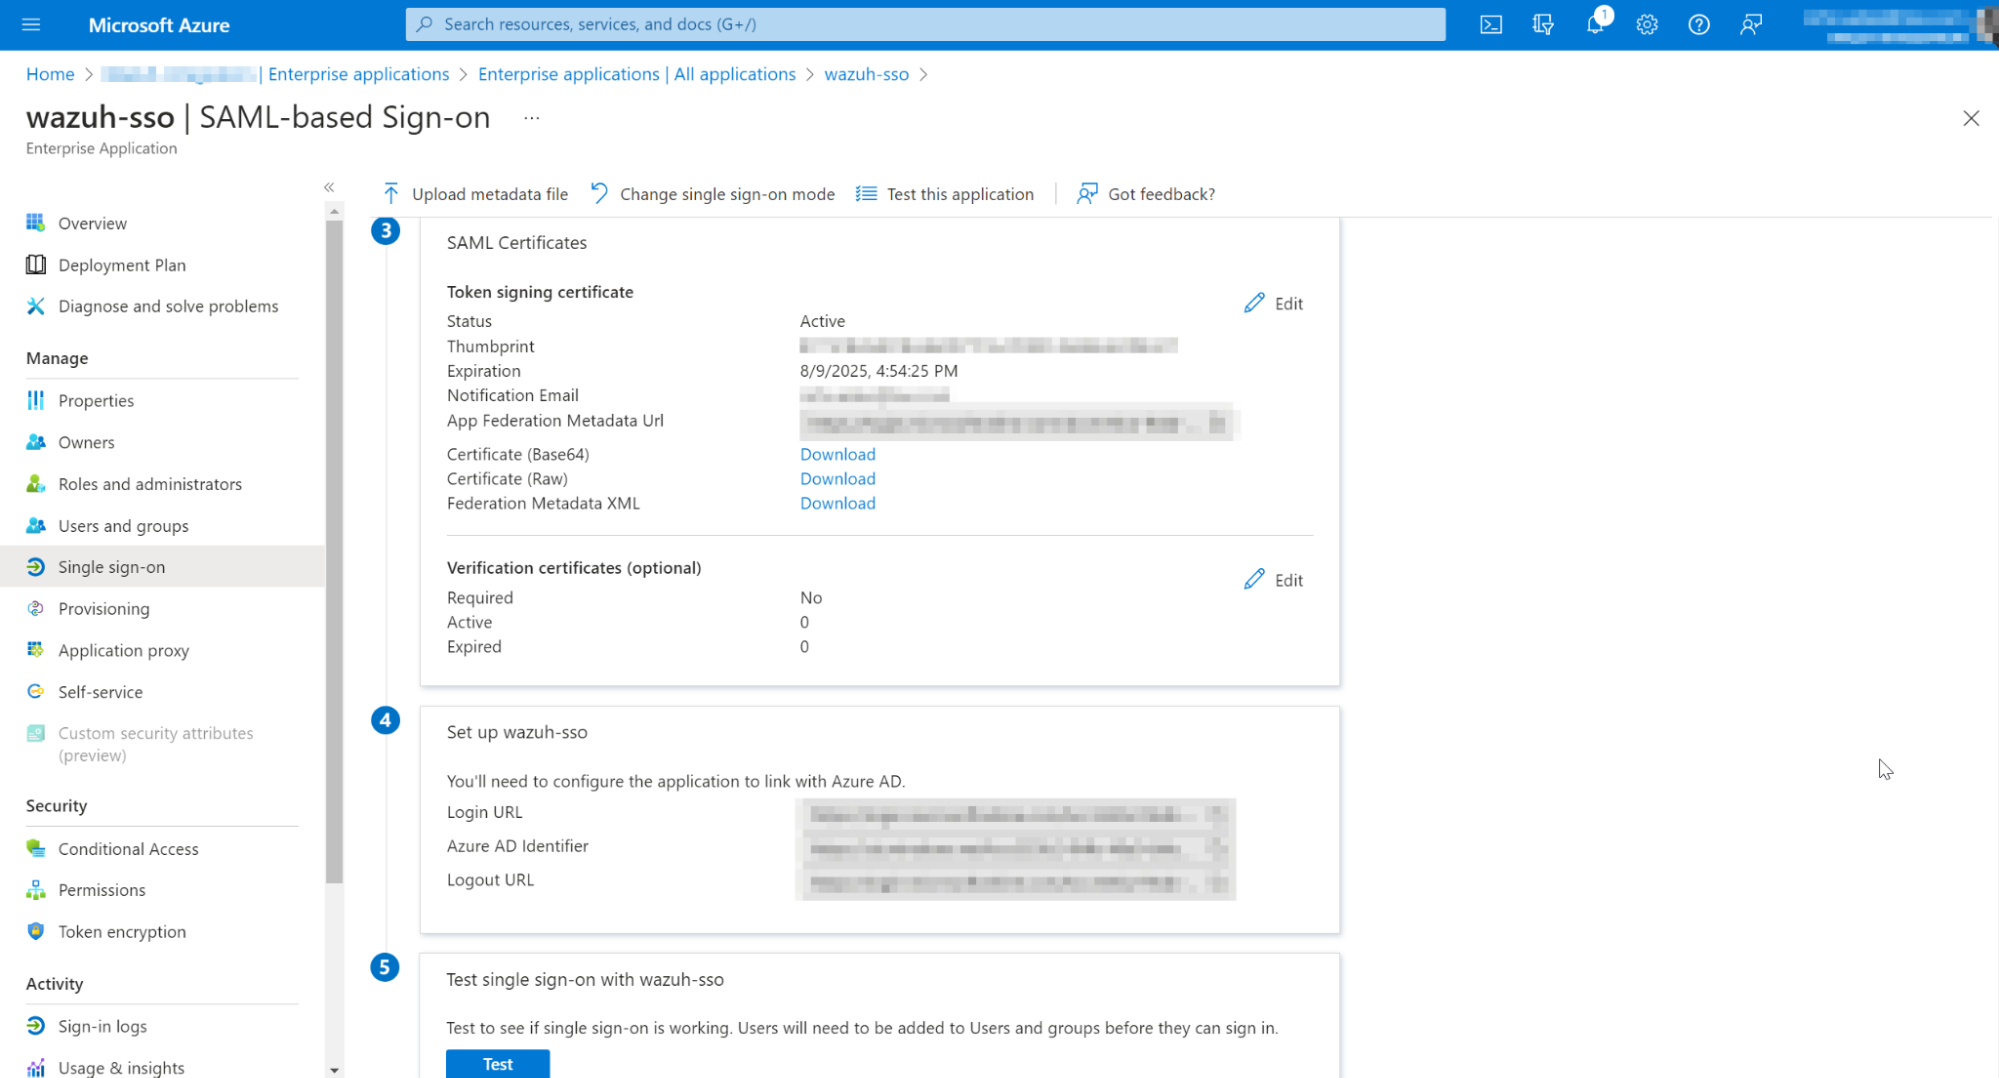1999x1078 pixels.
Task: Click Upload metadata file
Action: coord(475,194)
